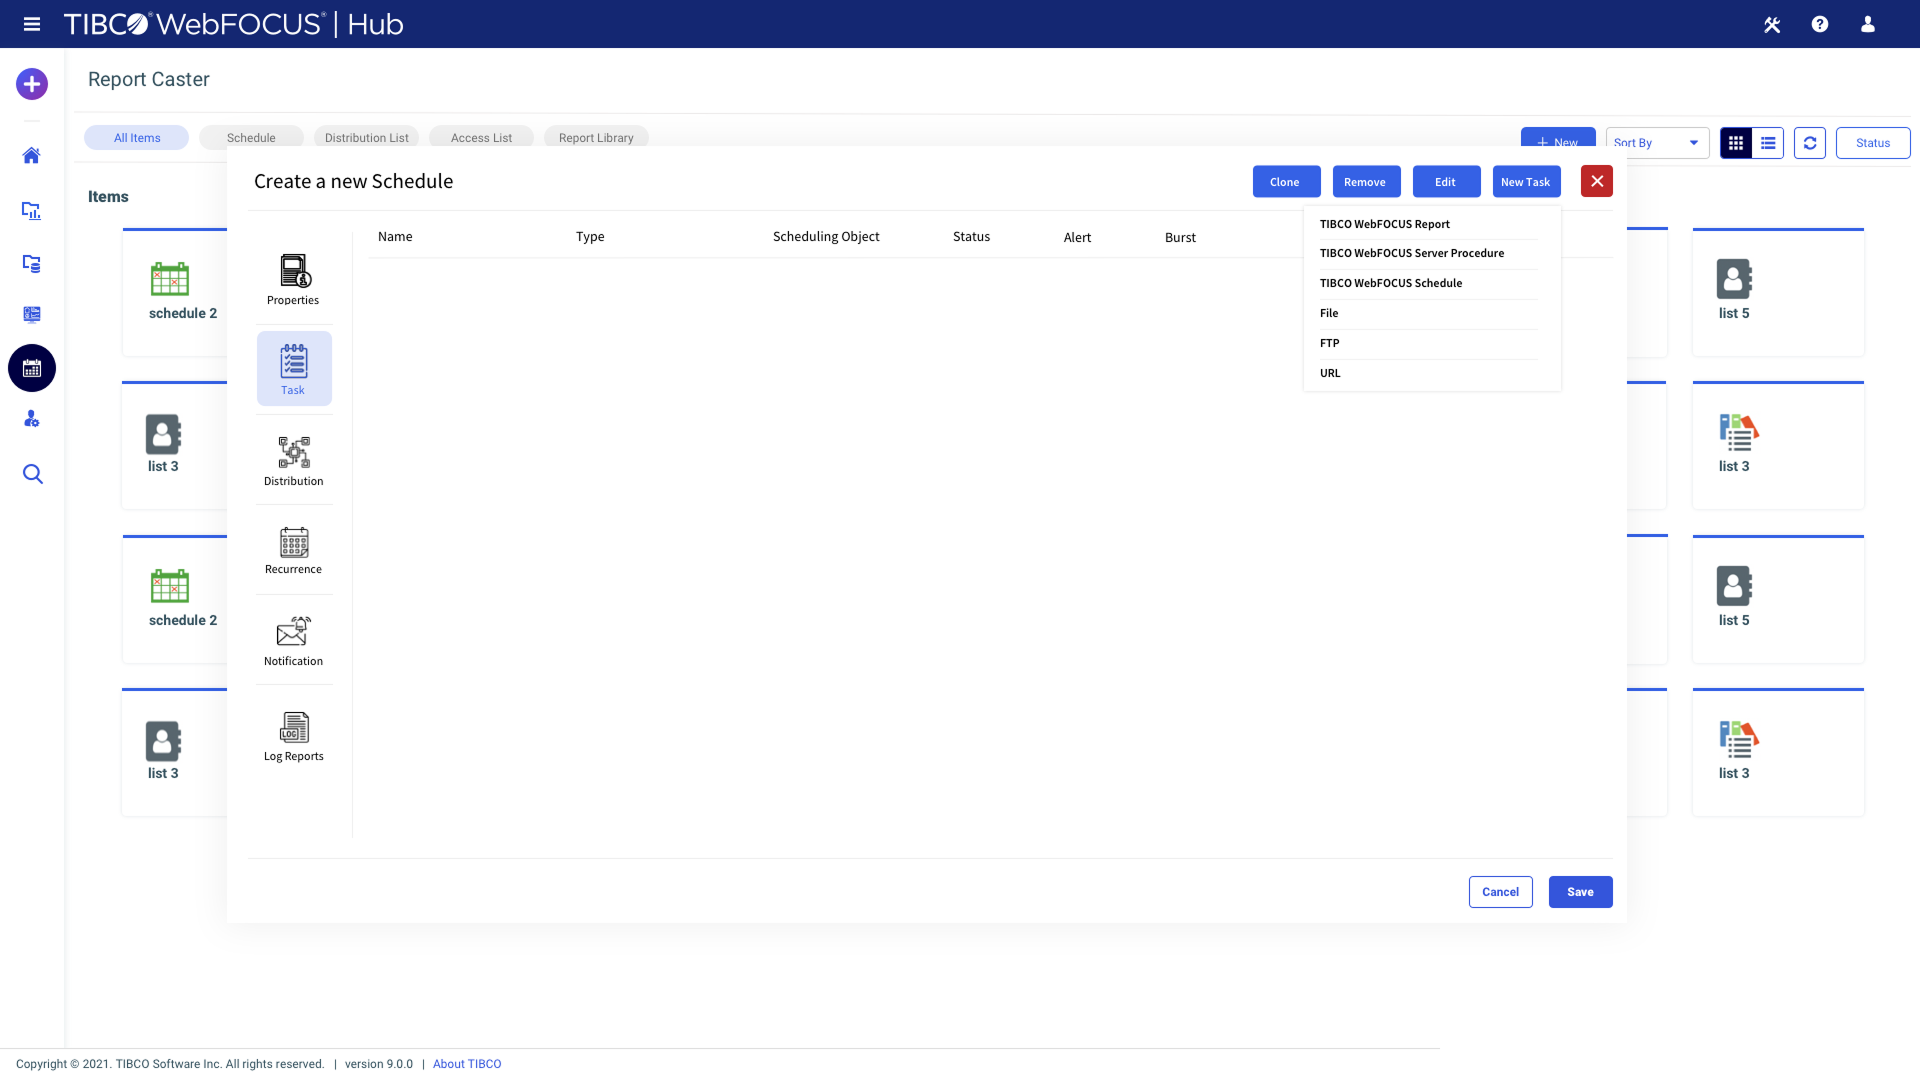Save the new schedule

(x=1580, y=892)
